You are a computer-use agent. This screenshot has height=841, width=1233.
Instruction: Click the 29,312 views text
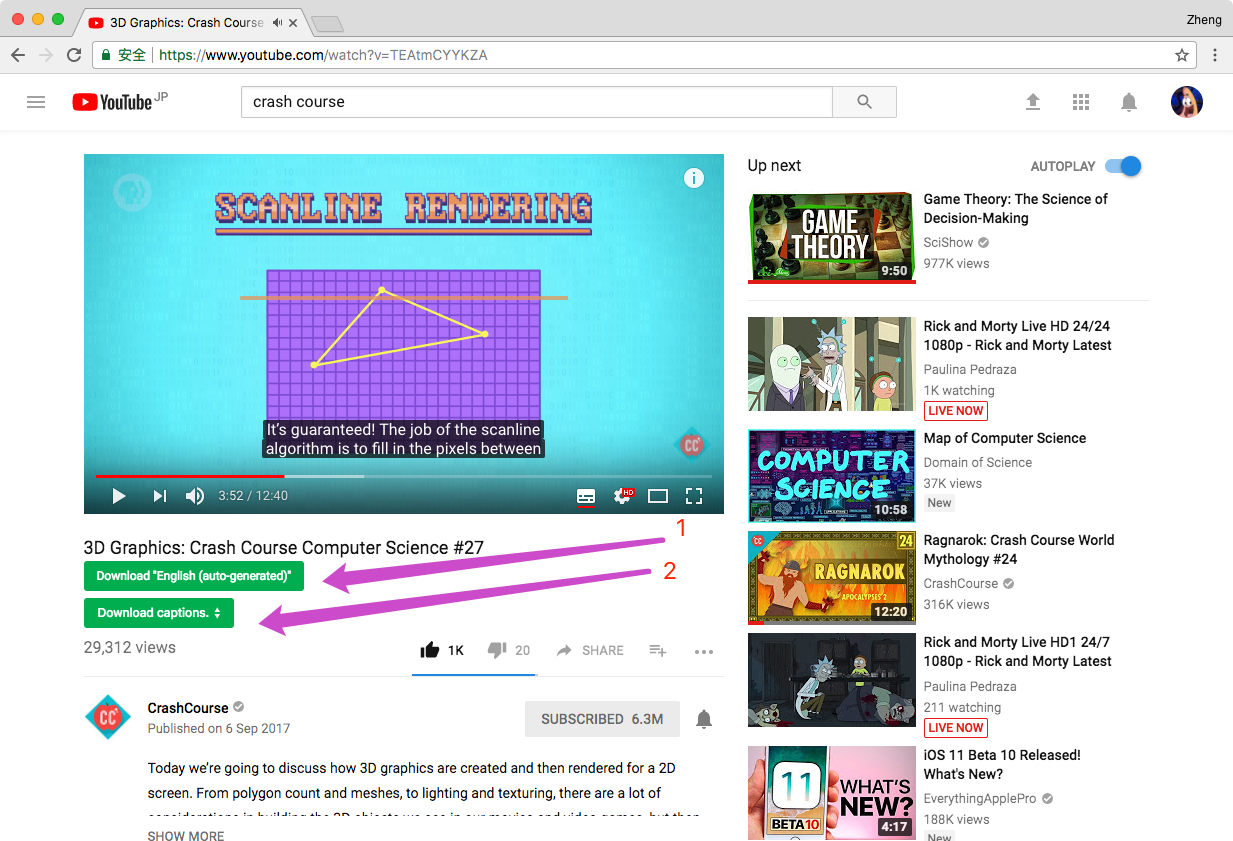pos(130,647)
